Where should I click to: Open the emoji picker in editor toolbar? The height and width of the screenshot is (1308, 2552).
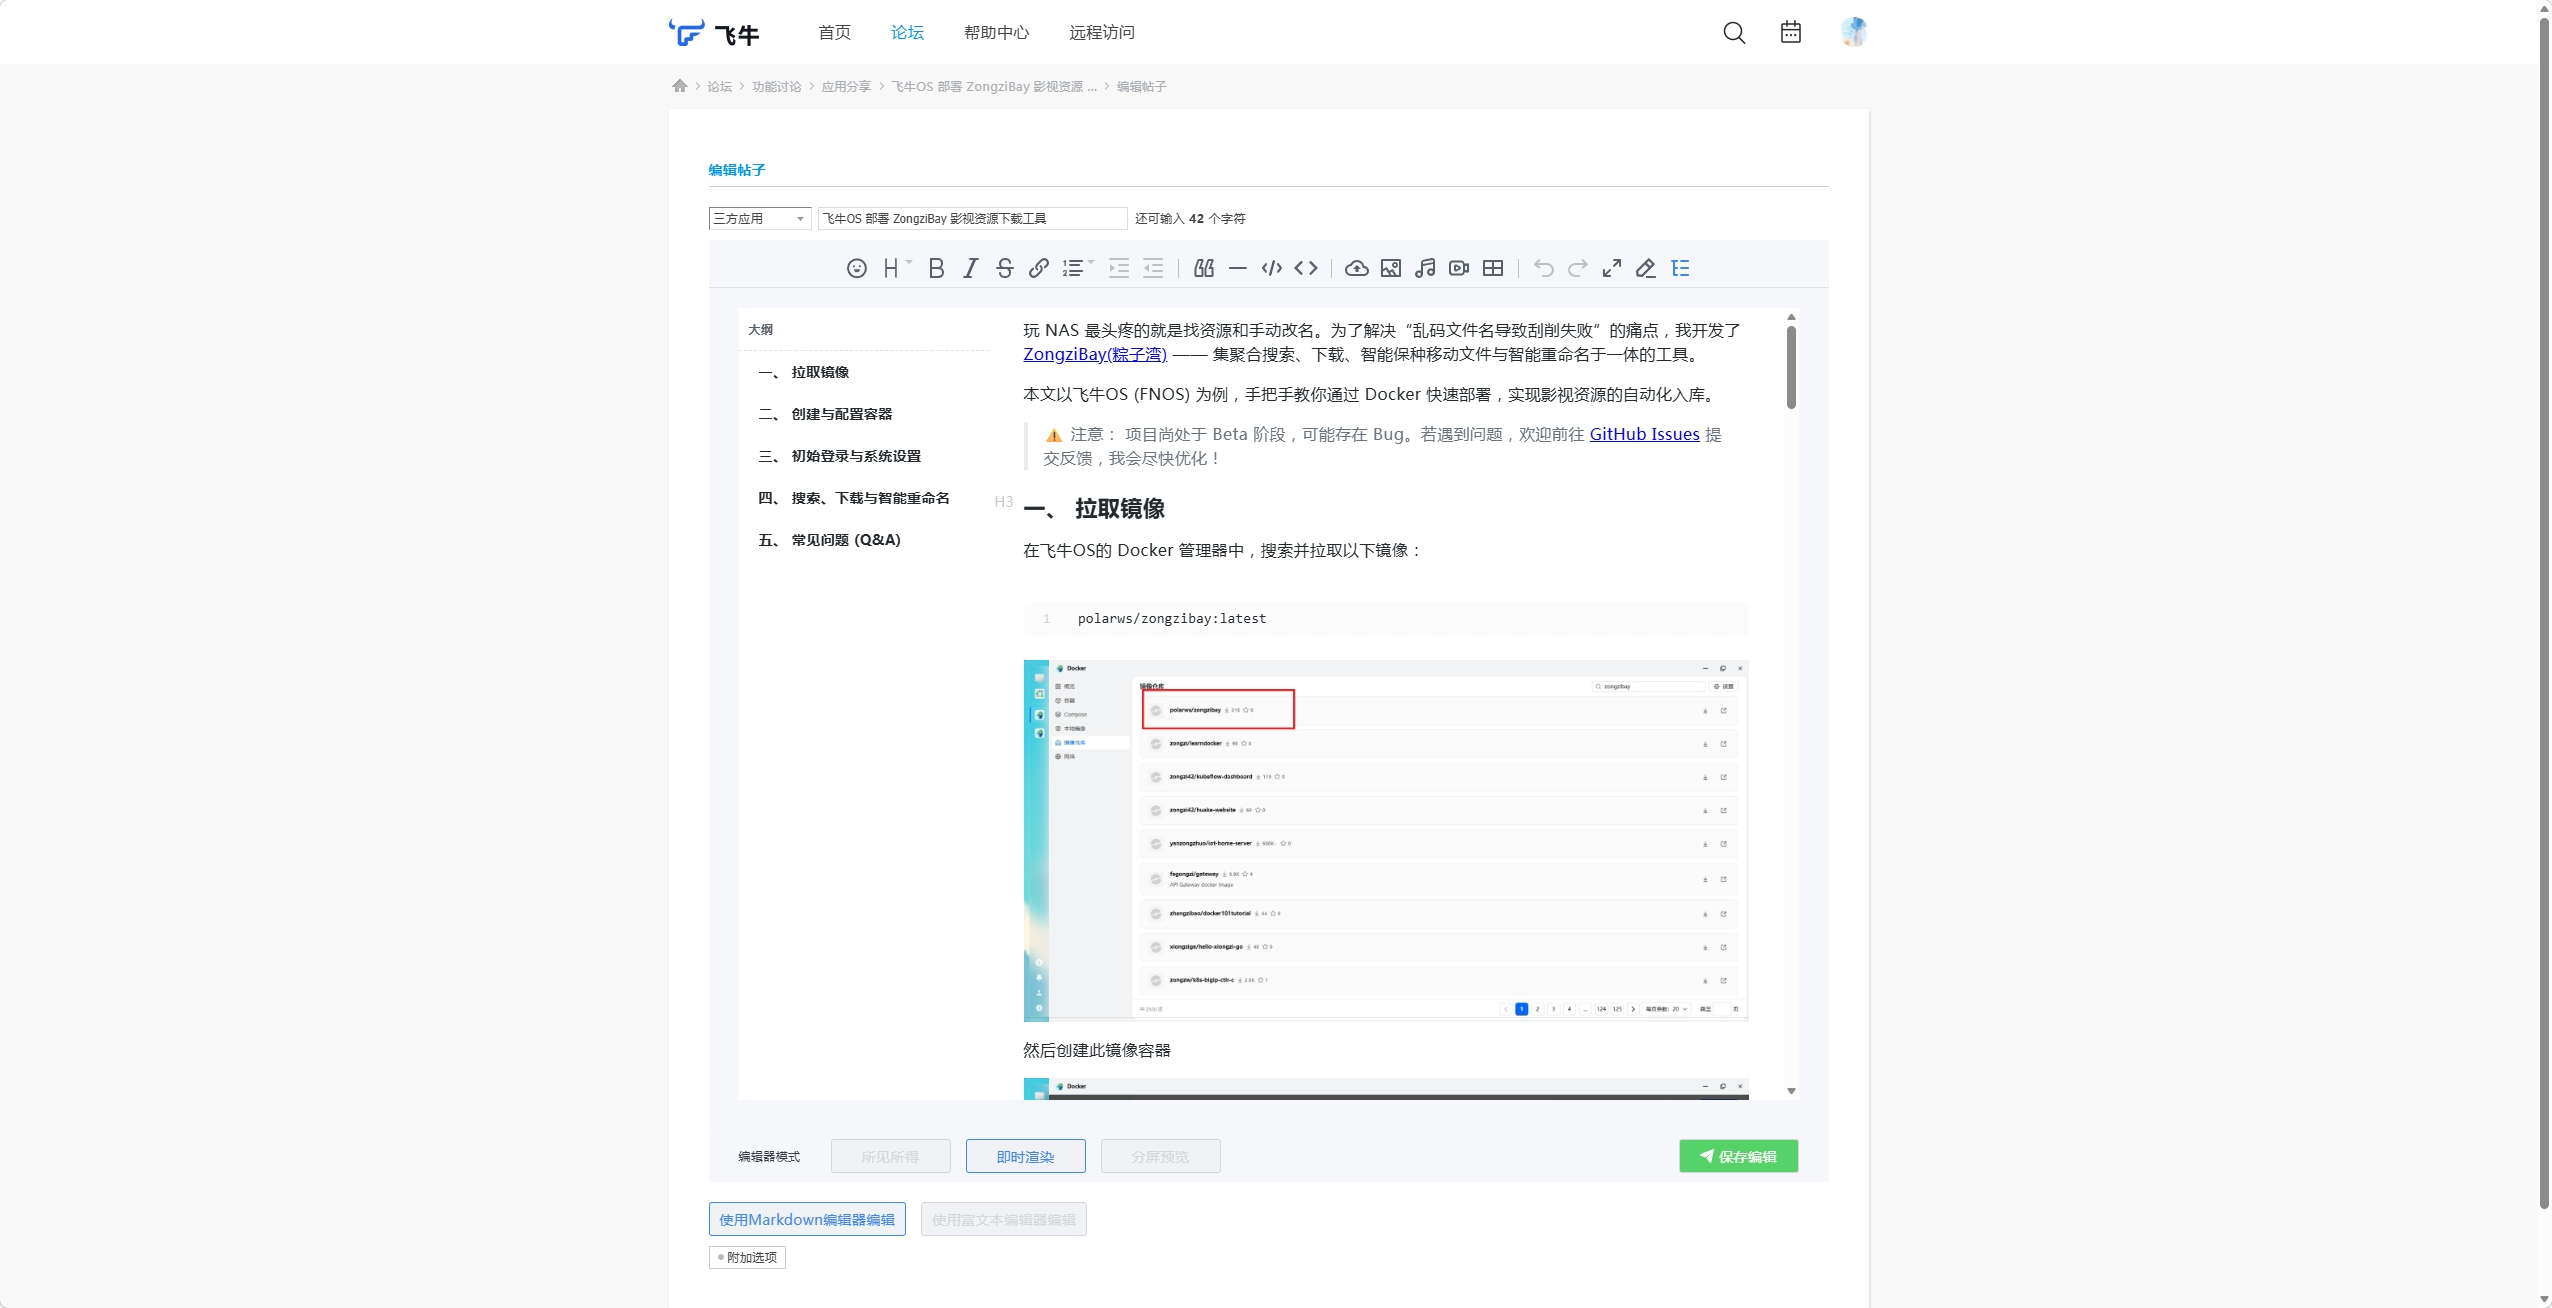pyautogui.click(x=856, y=268)
